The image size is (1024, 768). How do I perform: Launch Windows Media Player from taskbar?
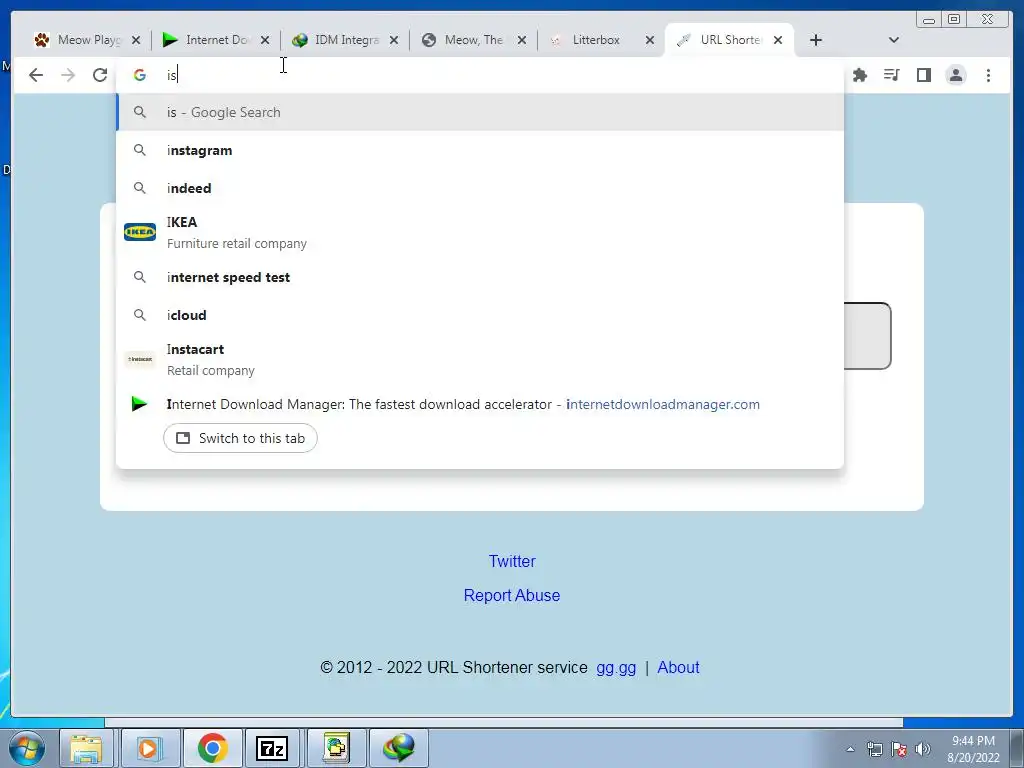(x=149, y=748)
